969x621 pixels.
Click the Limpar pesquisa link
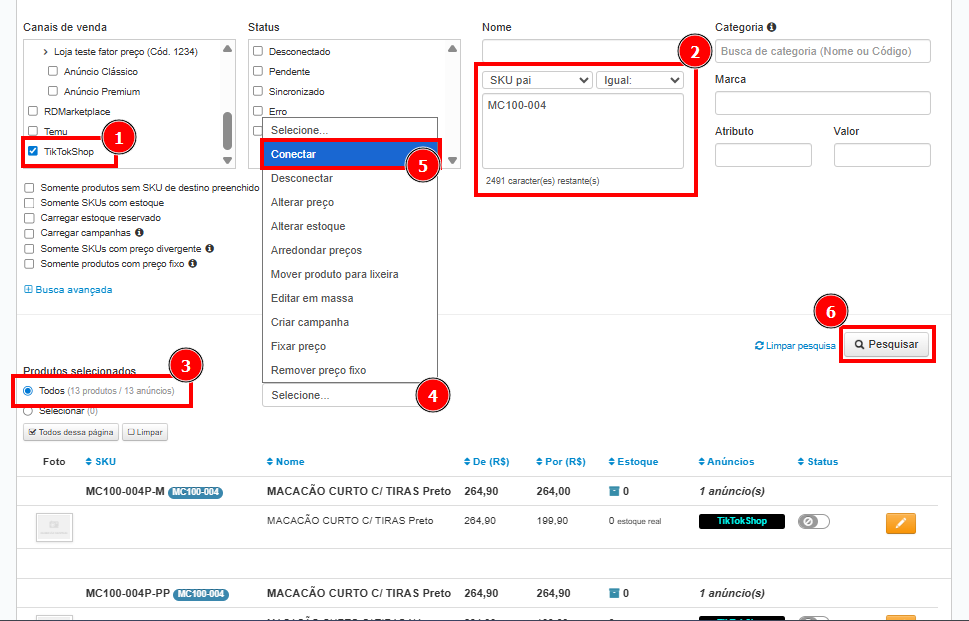(795, 346)
